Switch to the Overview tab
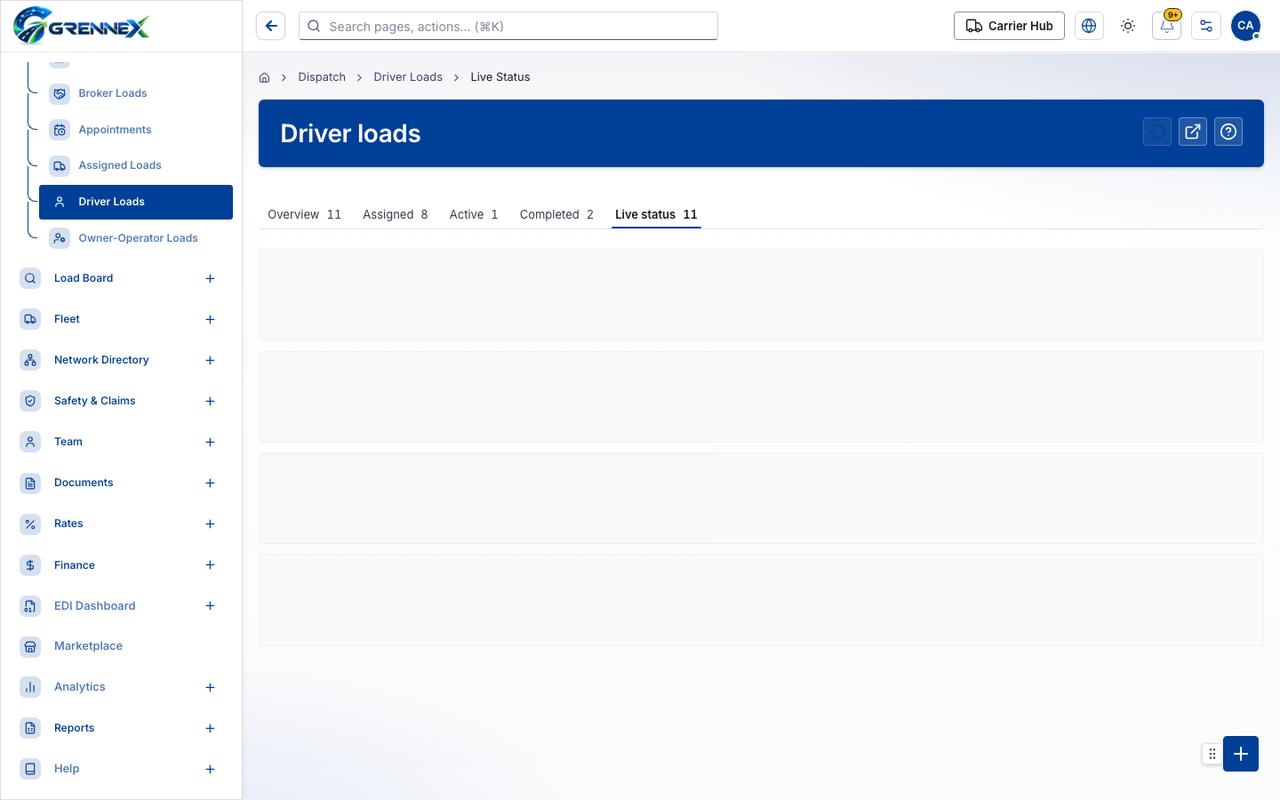 (304, 214)
